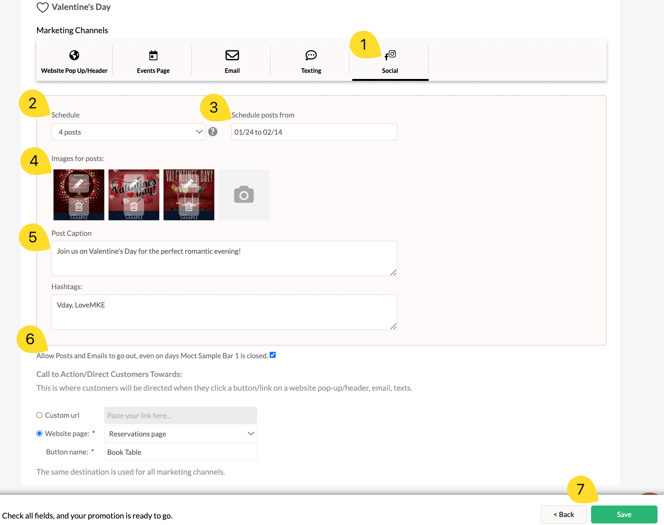The image size is (664, 525).
Task: Click the Social media icon
Action: tap(390, 55)
